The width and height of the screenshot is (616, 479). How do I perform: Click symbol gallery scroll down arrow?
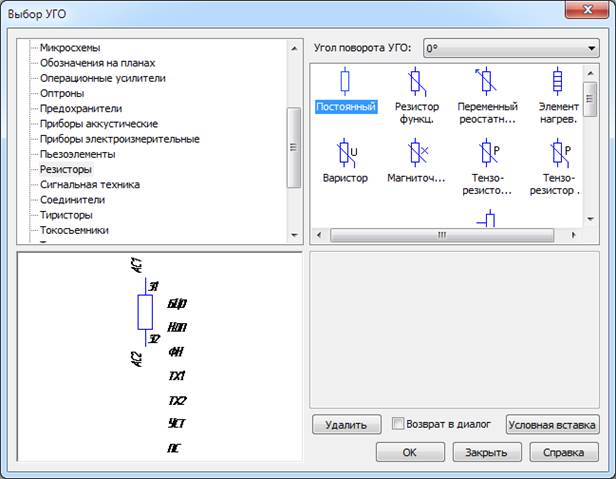tap(590, 219)
